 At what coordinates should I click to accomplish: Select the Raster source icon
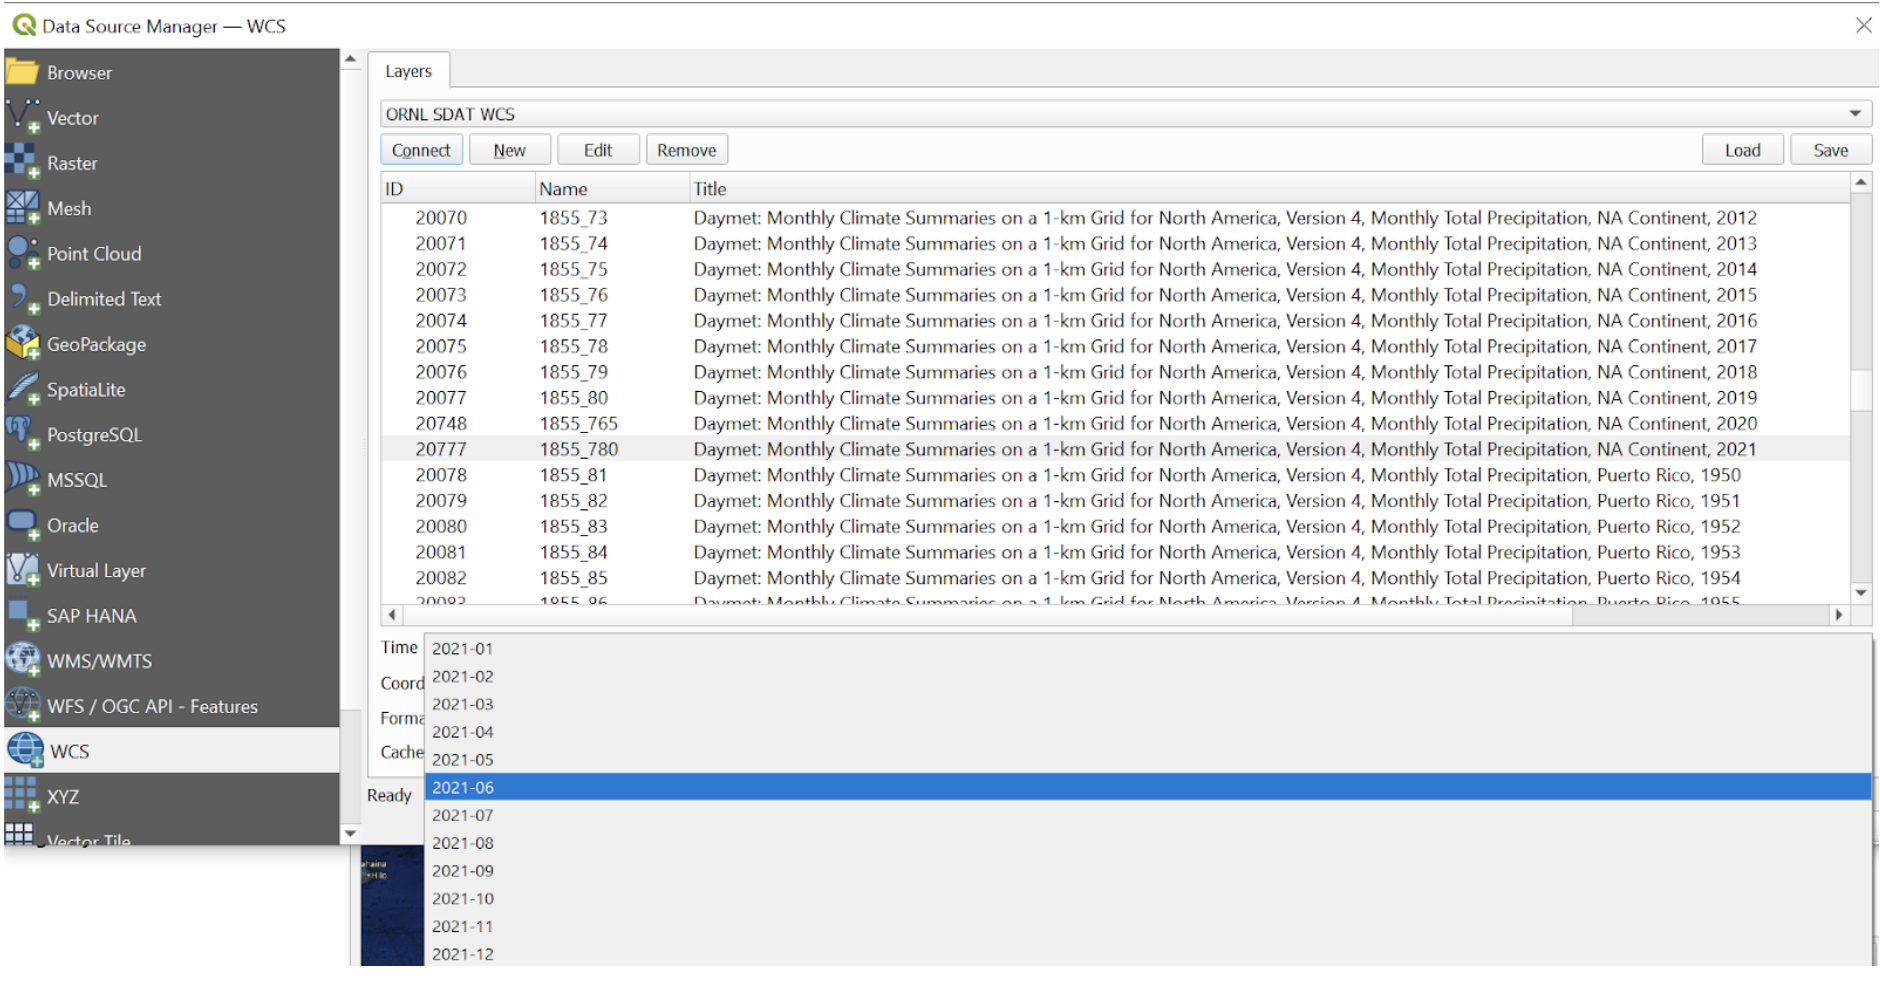coord(22,162)
